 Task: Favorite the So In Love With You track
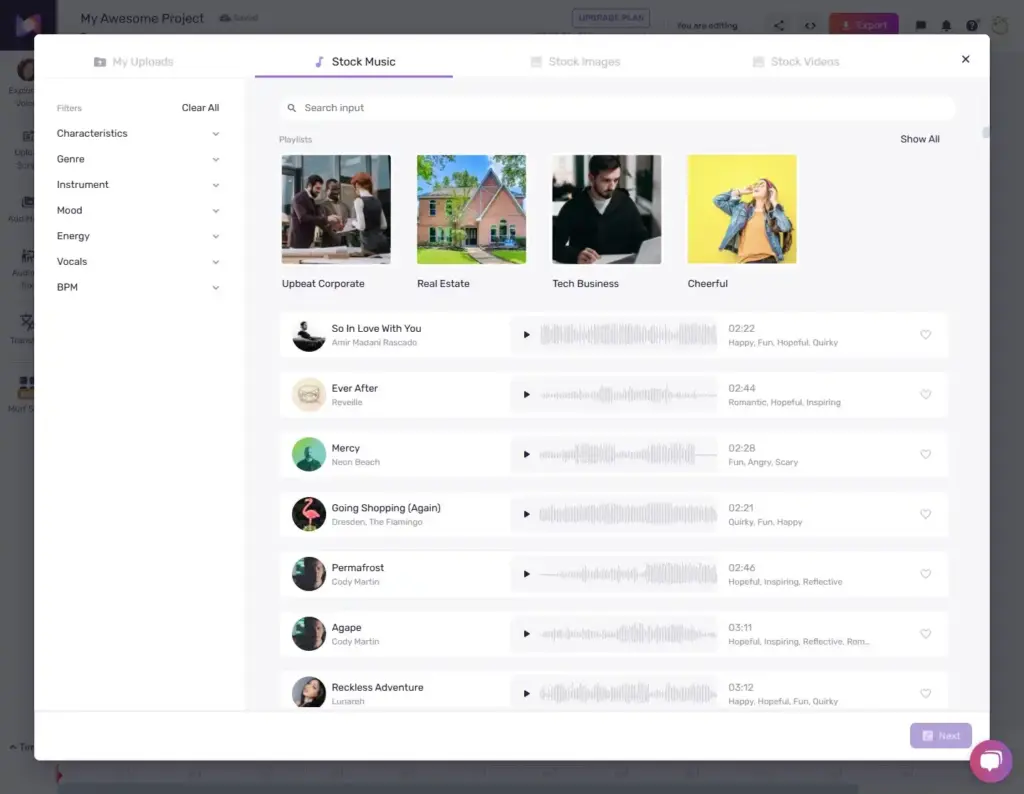[x=925, y=335]
